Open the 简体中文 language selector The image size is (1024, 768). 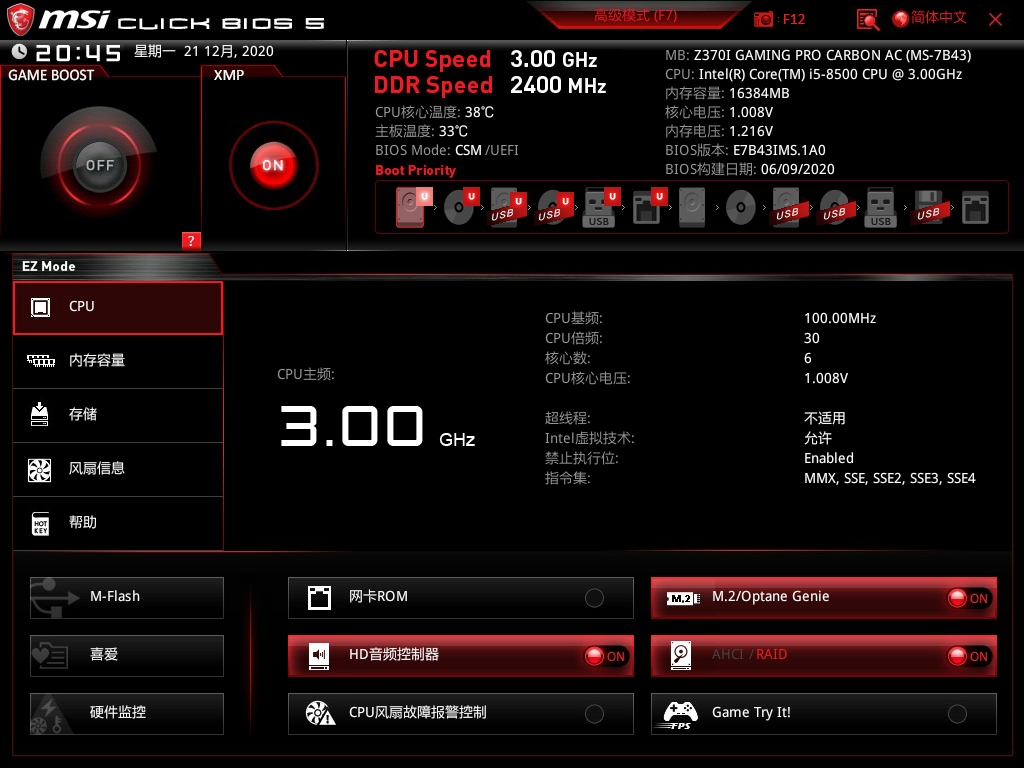click(929, 18)
